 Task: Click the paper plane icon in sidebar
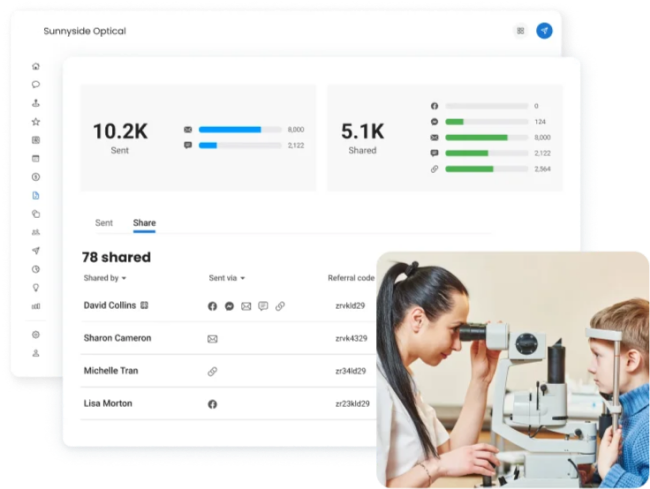click(36, 250)
